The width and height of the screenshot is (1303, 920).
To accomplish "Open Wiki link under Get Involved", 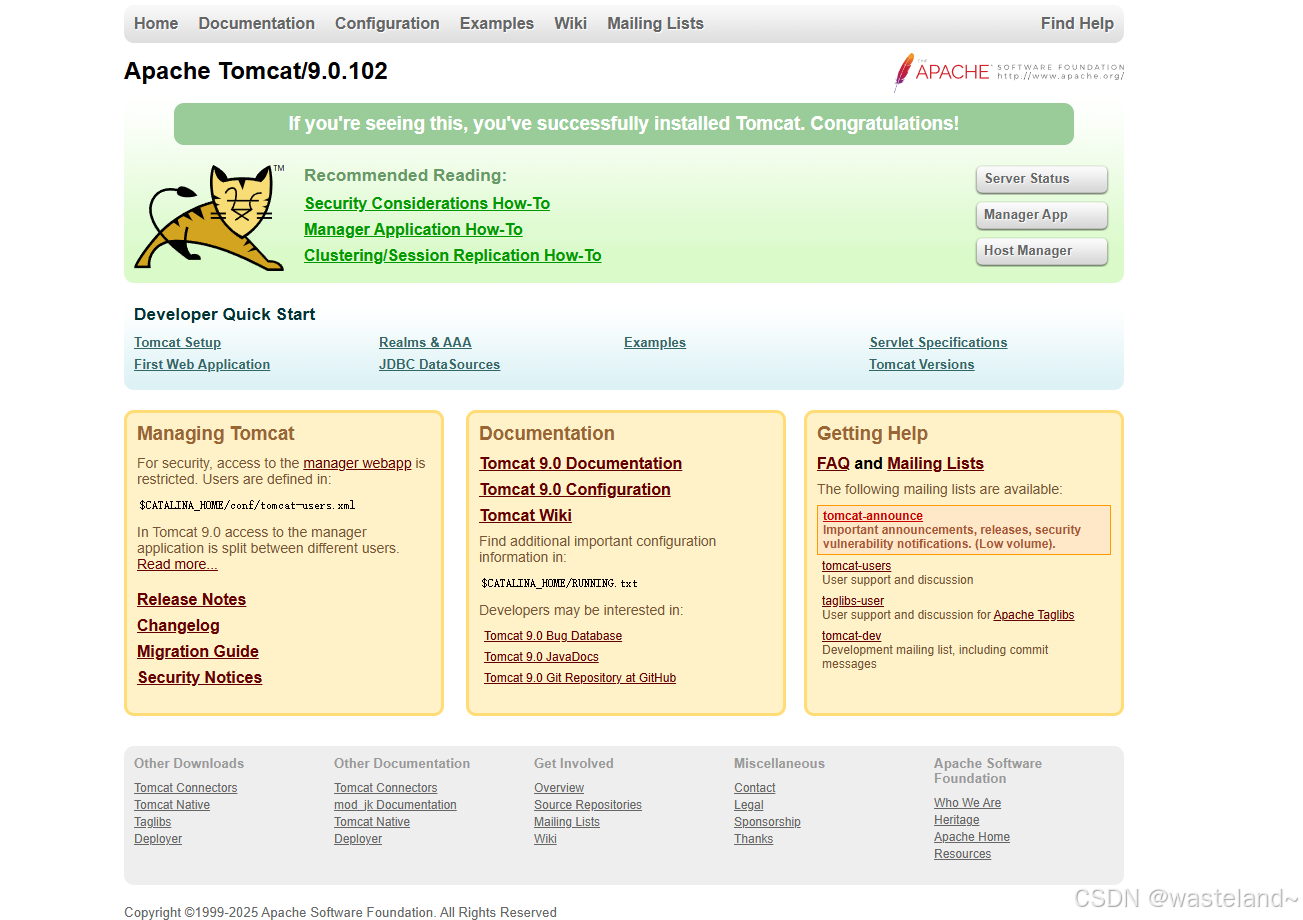I will [545, 839].
